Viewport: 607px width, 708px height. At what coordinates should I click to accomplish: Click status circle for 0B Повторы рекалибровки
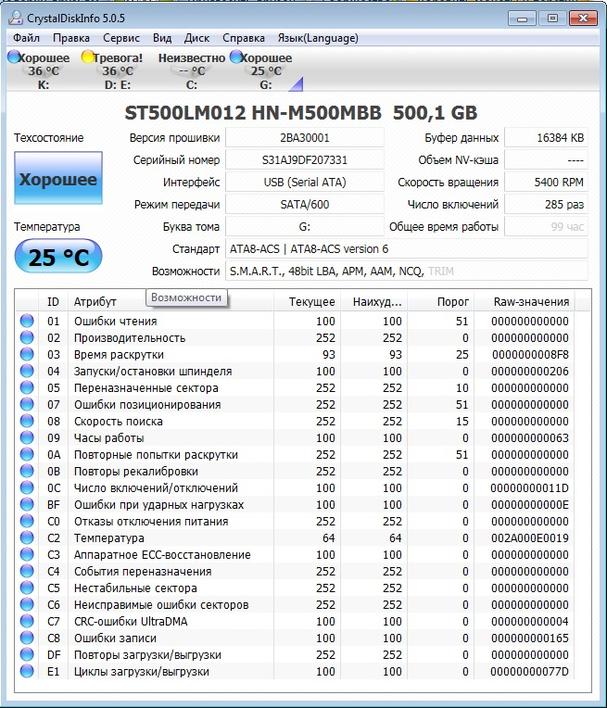click(x=27, y=471)
